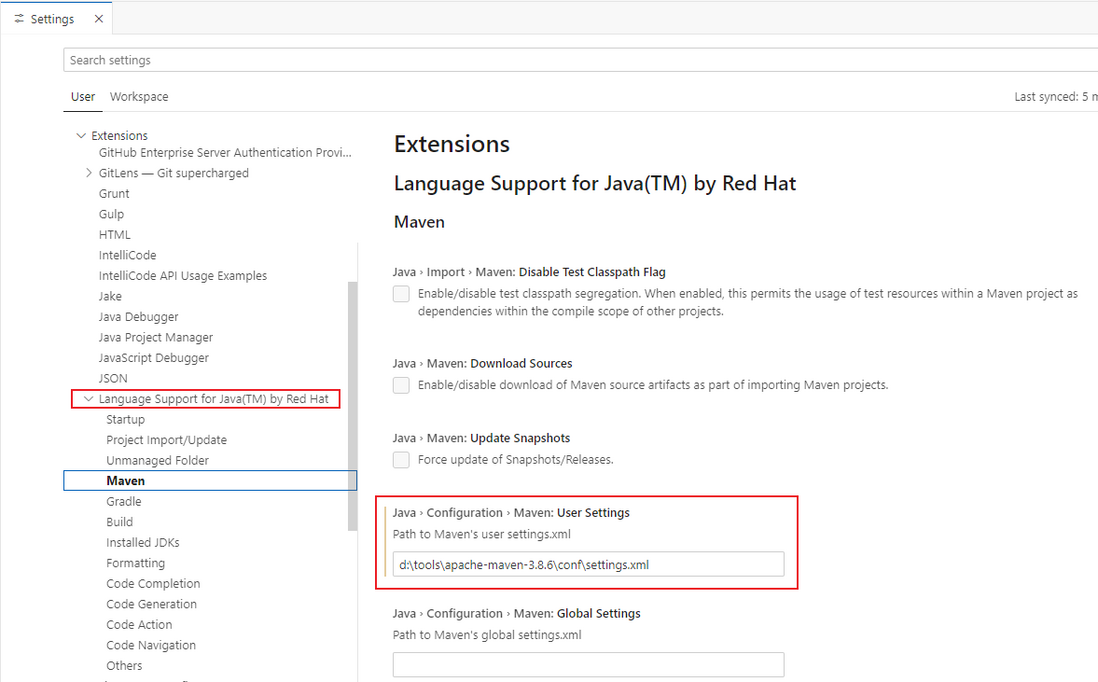Viewport: 1098px width, 682px height.
Task: Click the Maven: Update Snapshots title
Action: [x=482, y=438]
